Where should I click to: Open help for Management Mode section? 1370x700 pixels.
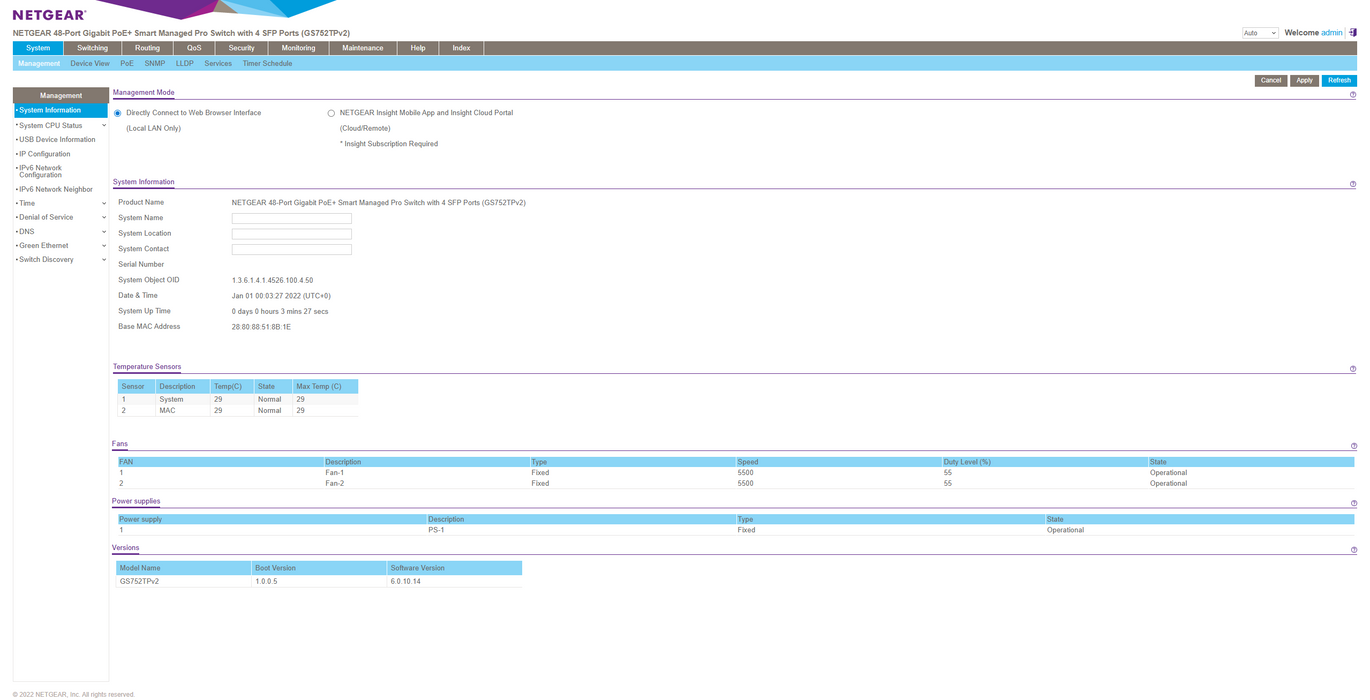1353,95
